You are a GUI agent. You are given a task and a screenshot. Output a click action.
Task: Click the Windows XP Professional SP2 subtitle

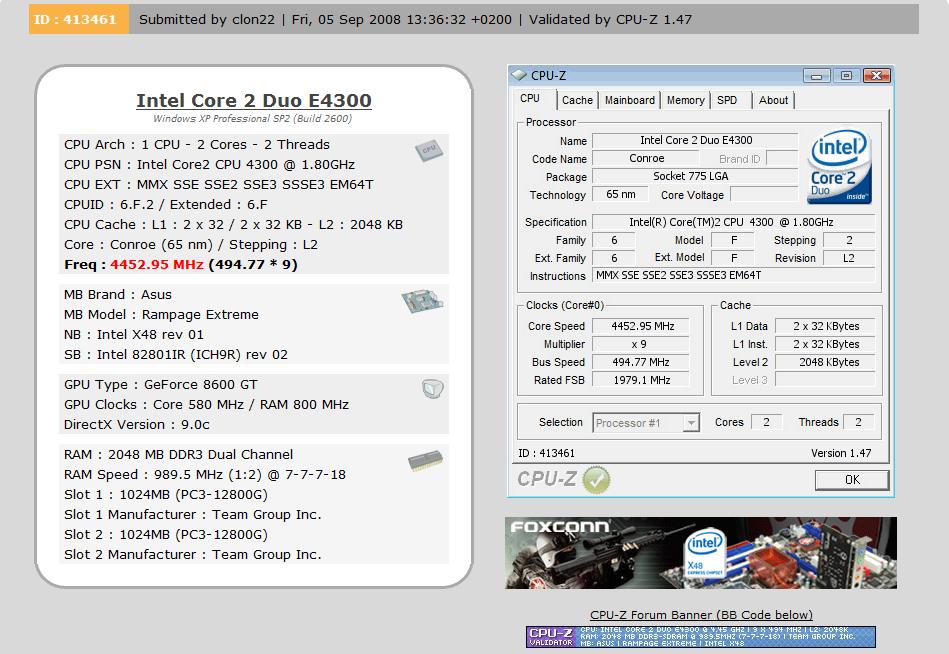(252, 119)
